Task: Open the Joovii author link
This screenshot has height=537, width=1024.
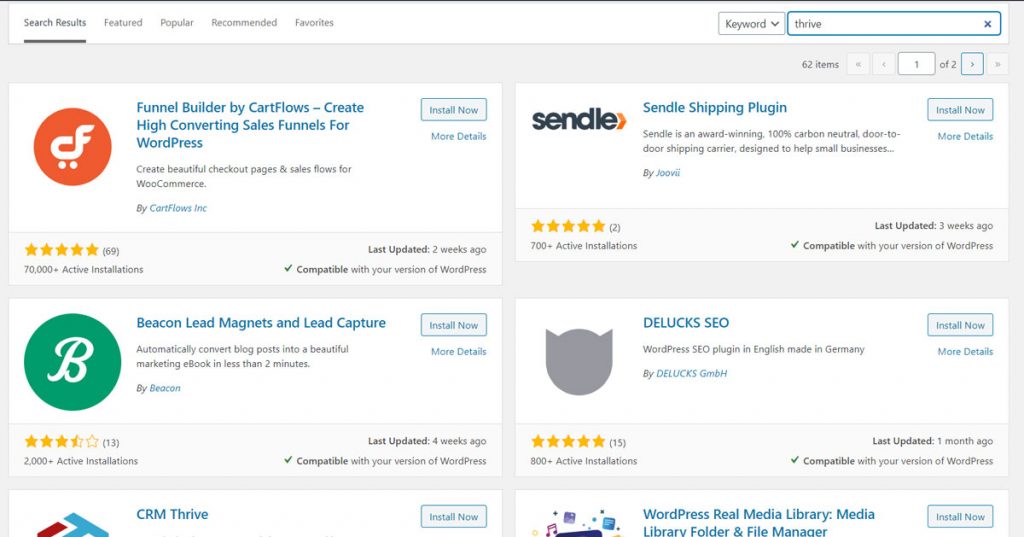Action: click(x=668, y=172)
